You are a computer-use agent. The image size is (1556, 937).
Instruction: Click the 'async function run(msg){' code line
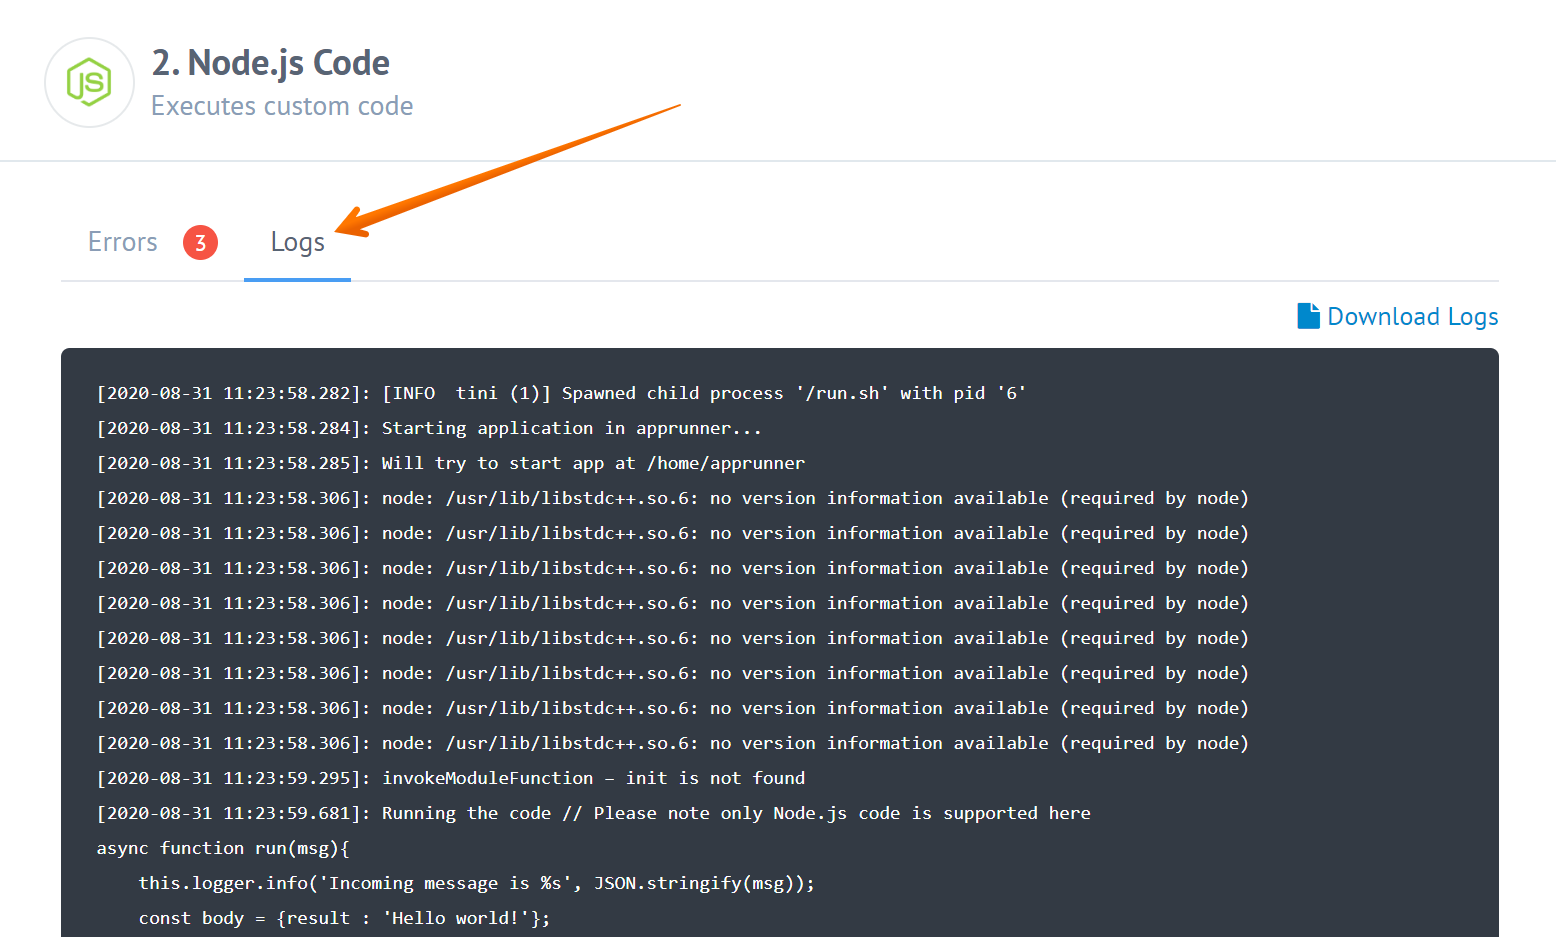[223, 848]
